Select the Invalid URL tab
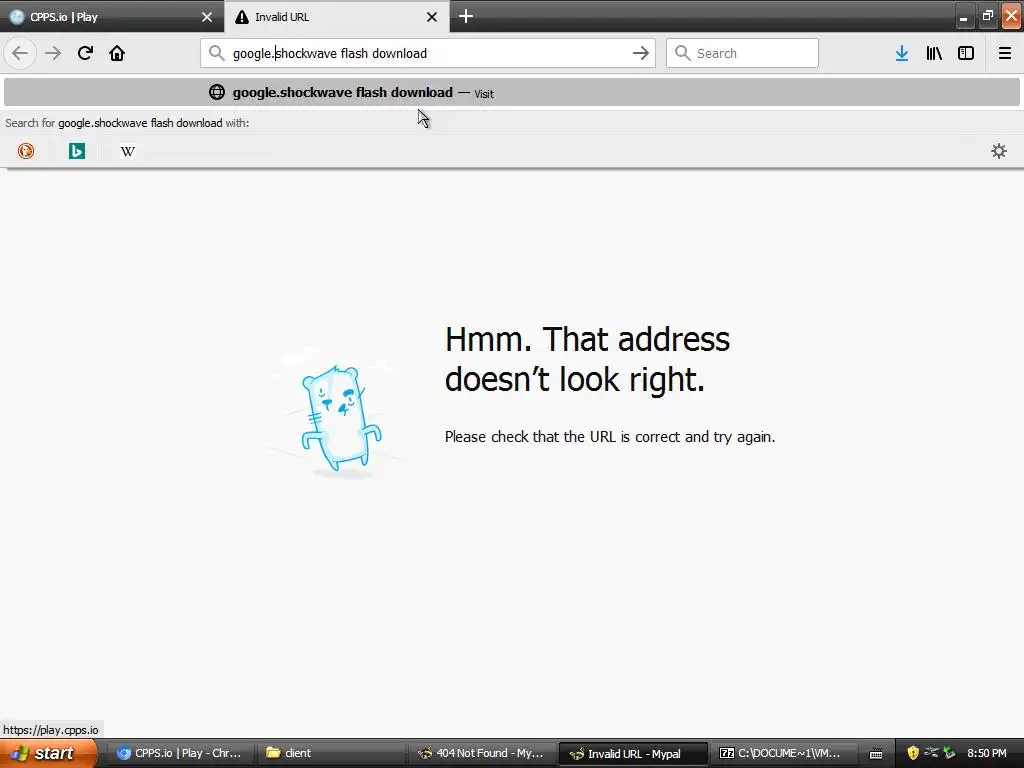 pyautogui.click(x=336, y=16)
